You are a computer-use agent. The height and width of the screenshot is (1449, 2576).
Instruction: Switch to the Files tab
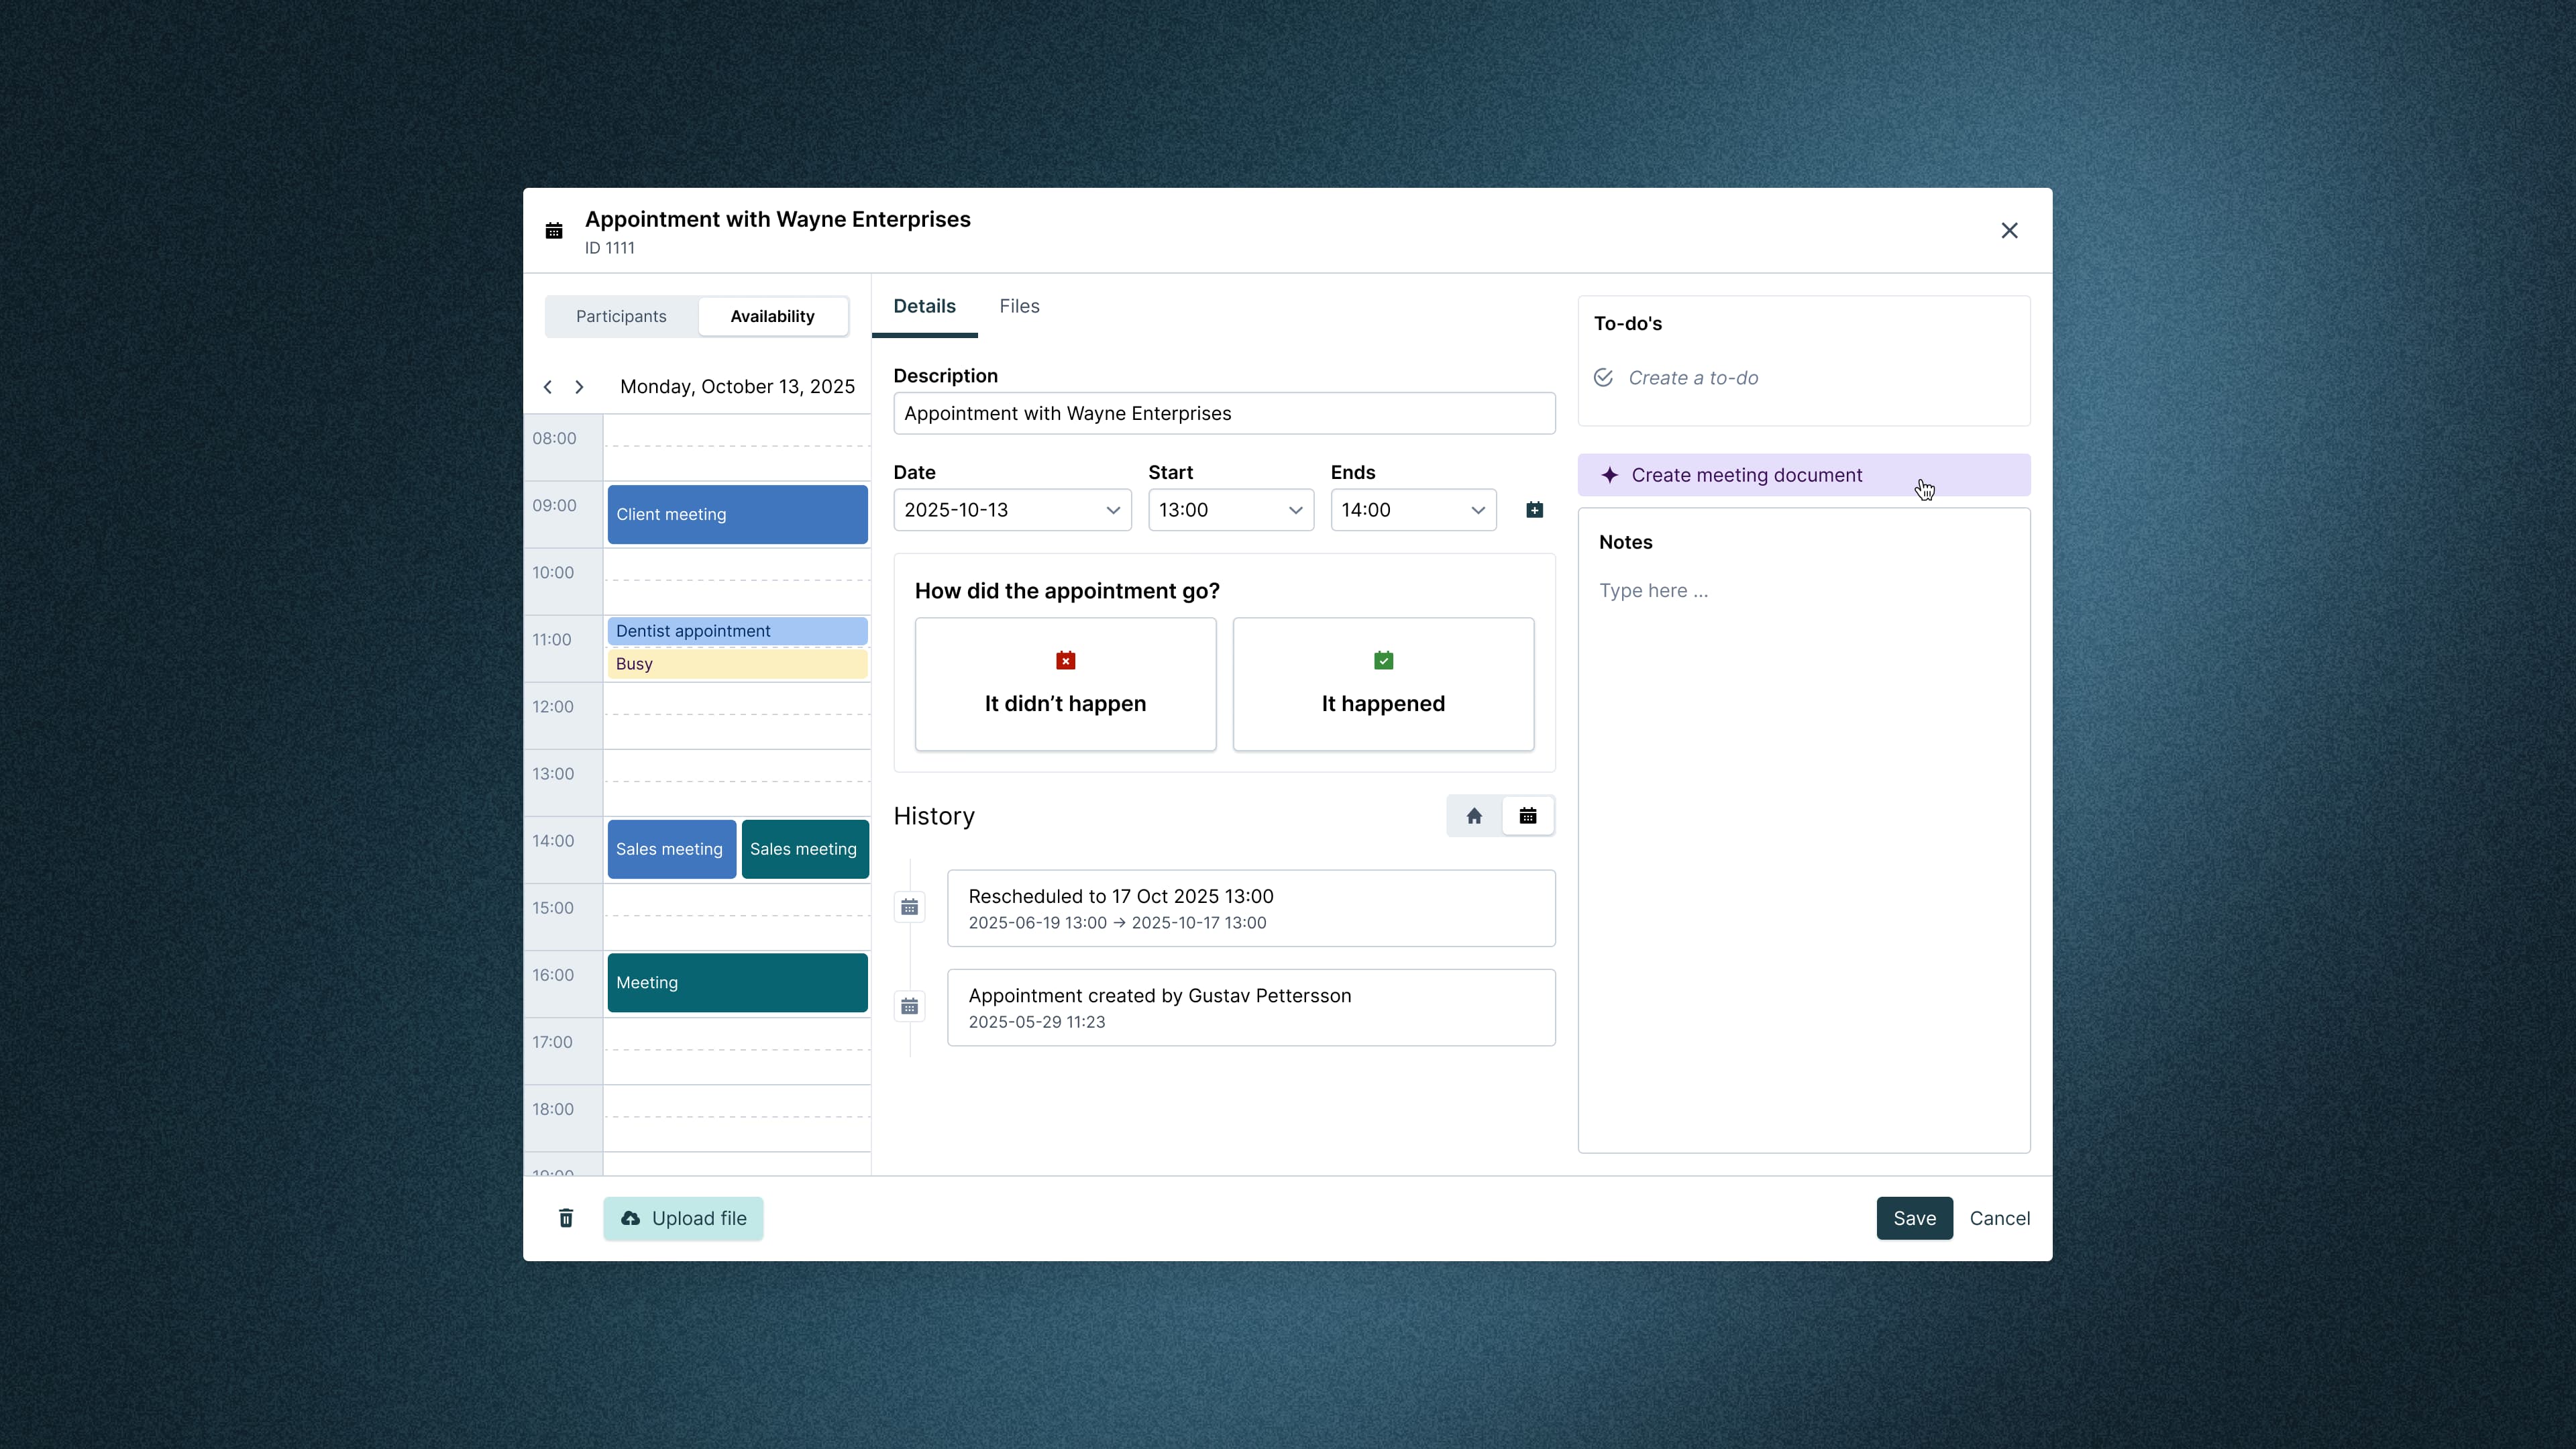tap(1019, 306)
